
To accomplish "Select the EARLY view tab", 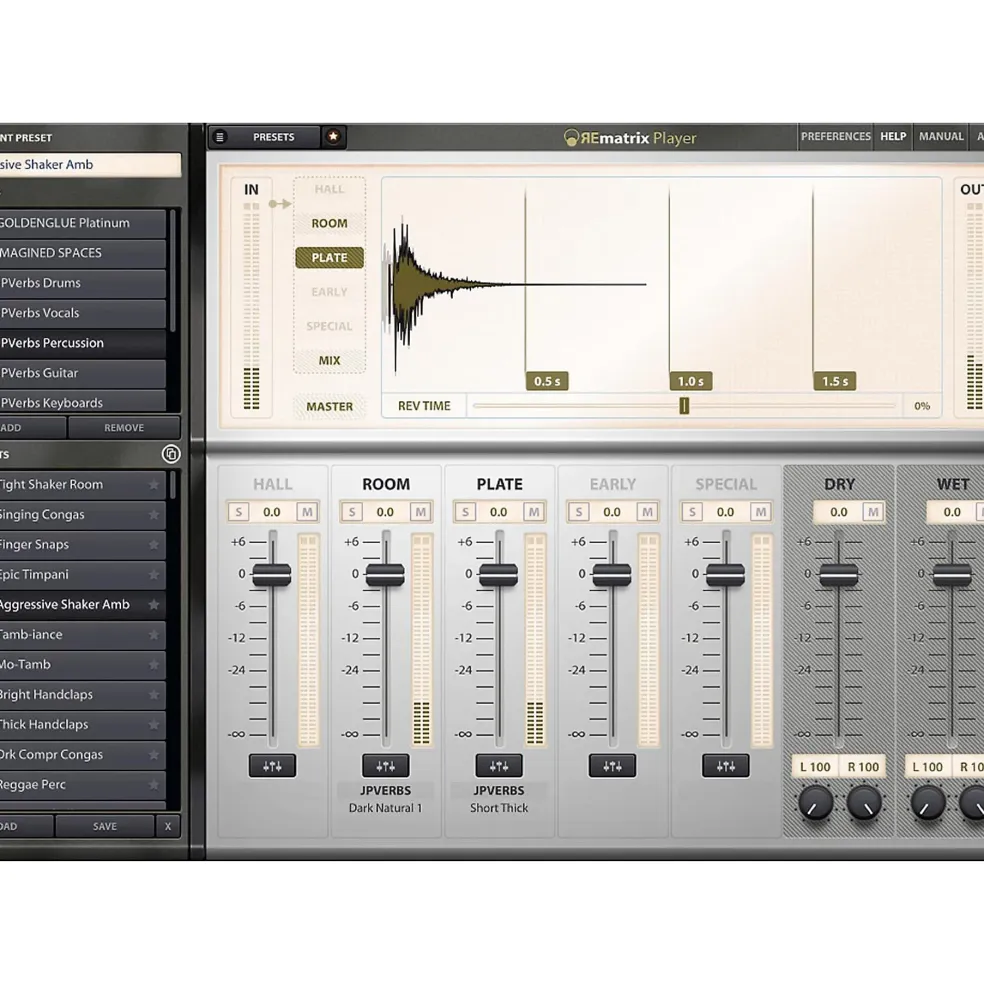I will click(329, 291).
